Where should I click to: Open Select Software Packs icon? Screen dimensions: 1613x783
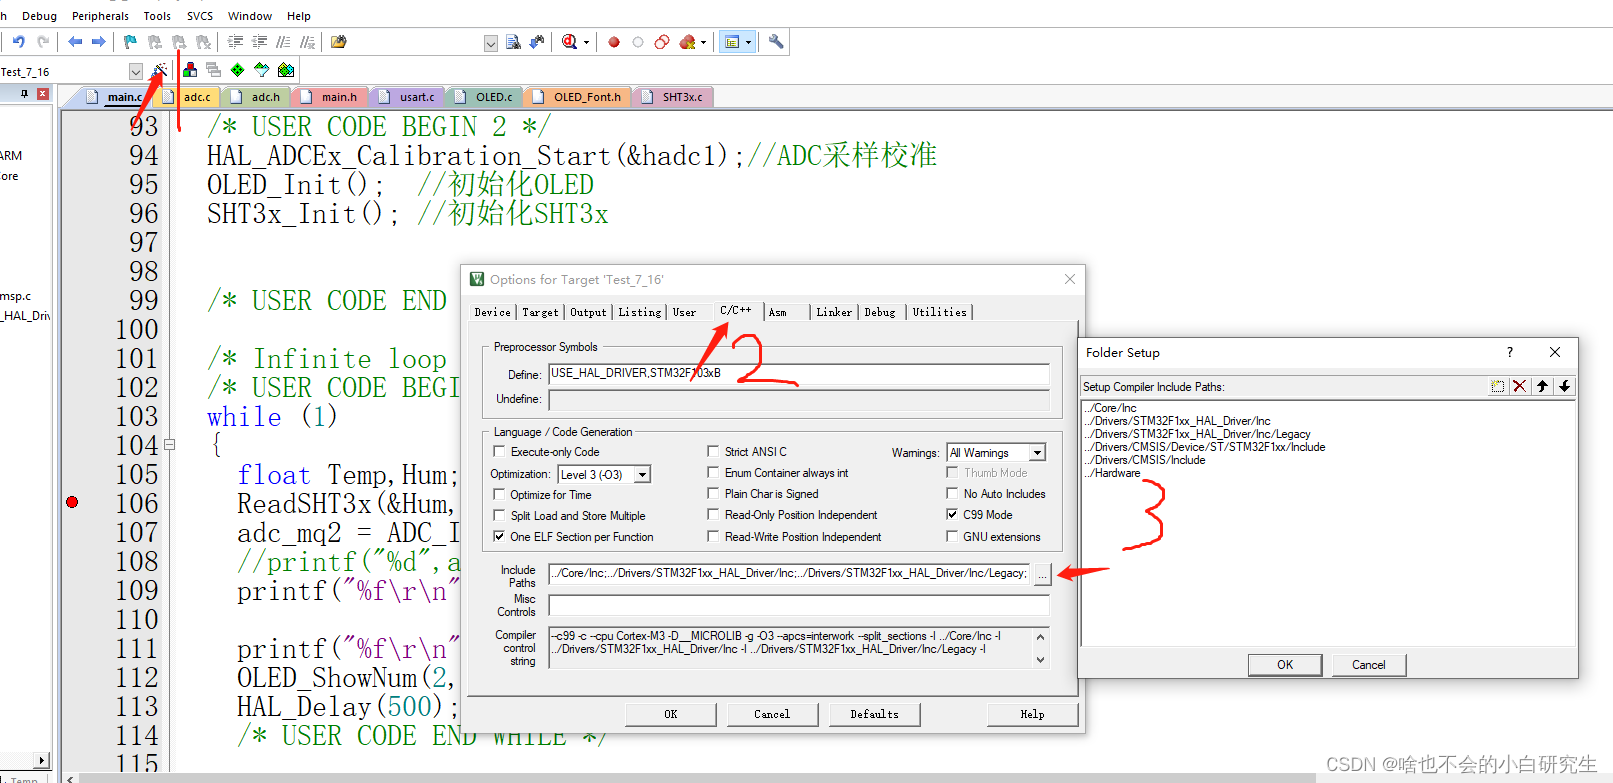click(x=261, y=70)
